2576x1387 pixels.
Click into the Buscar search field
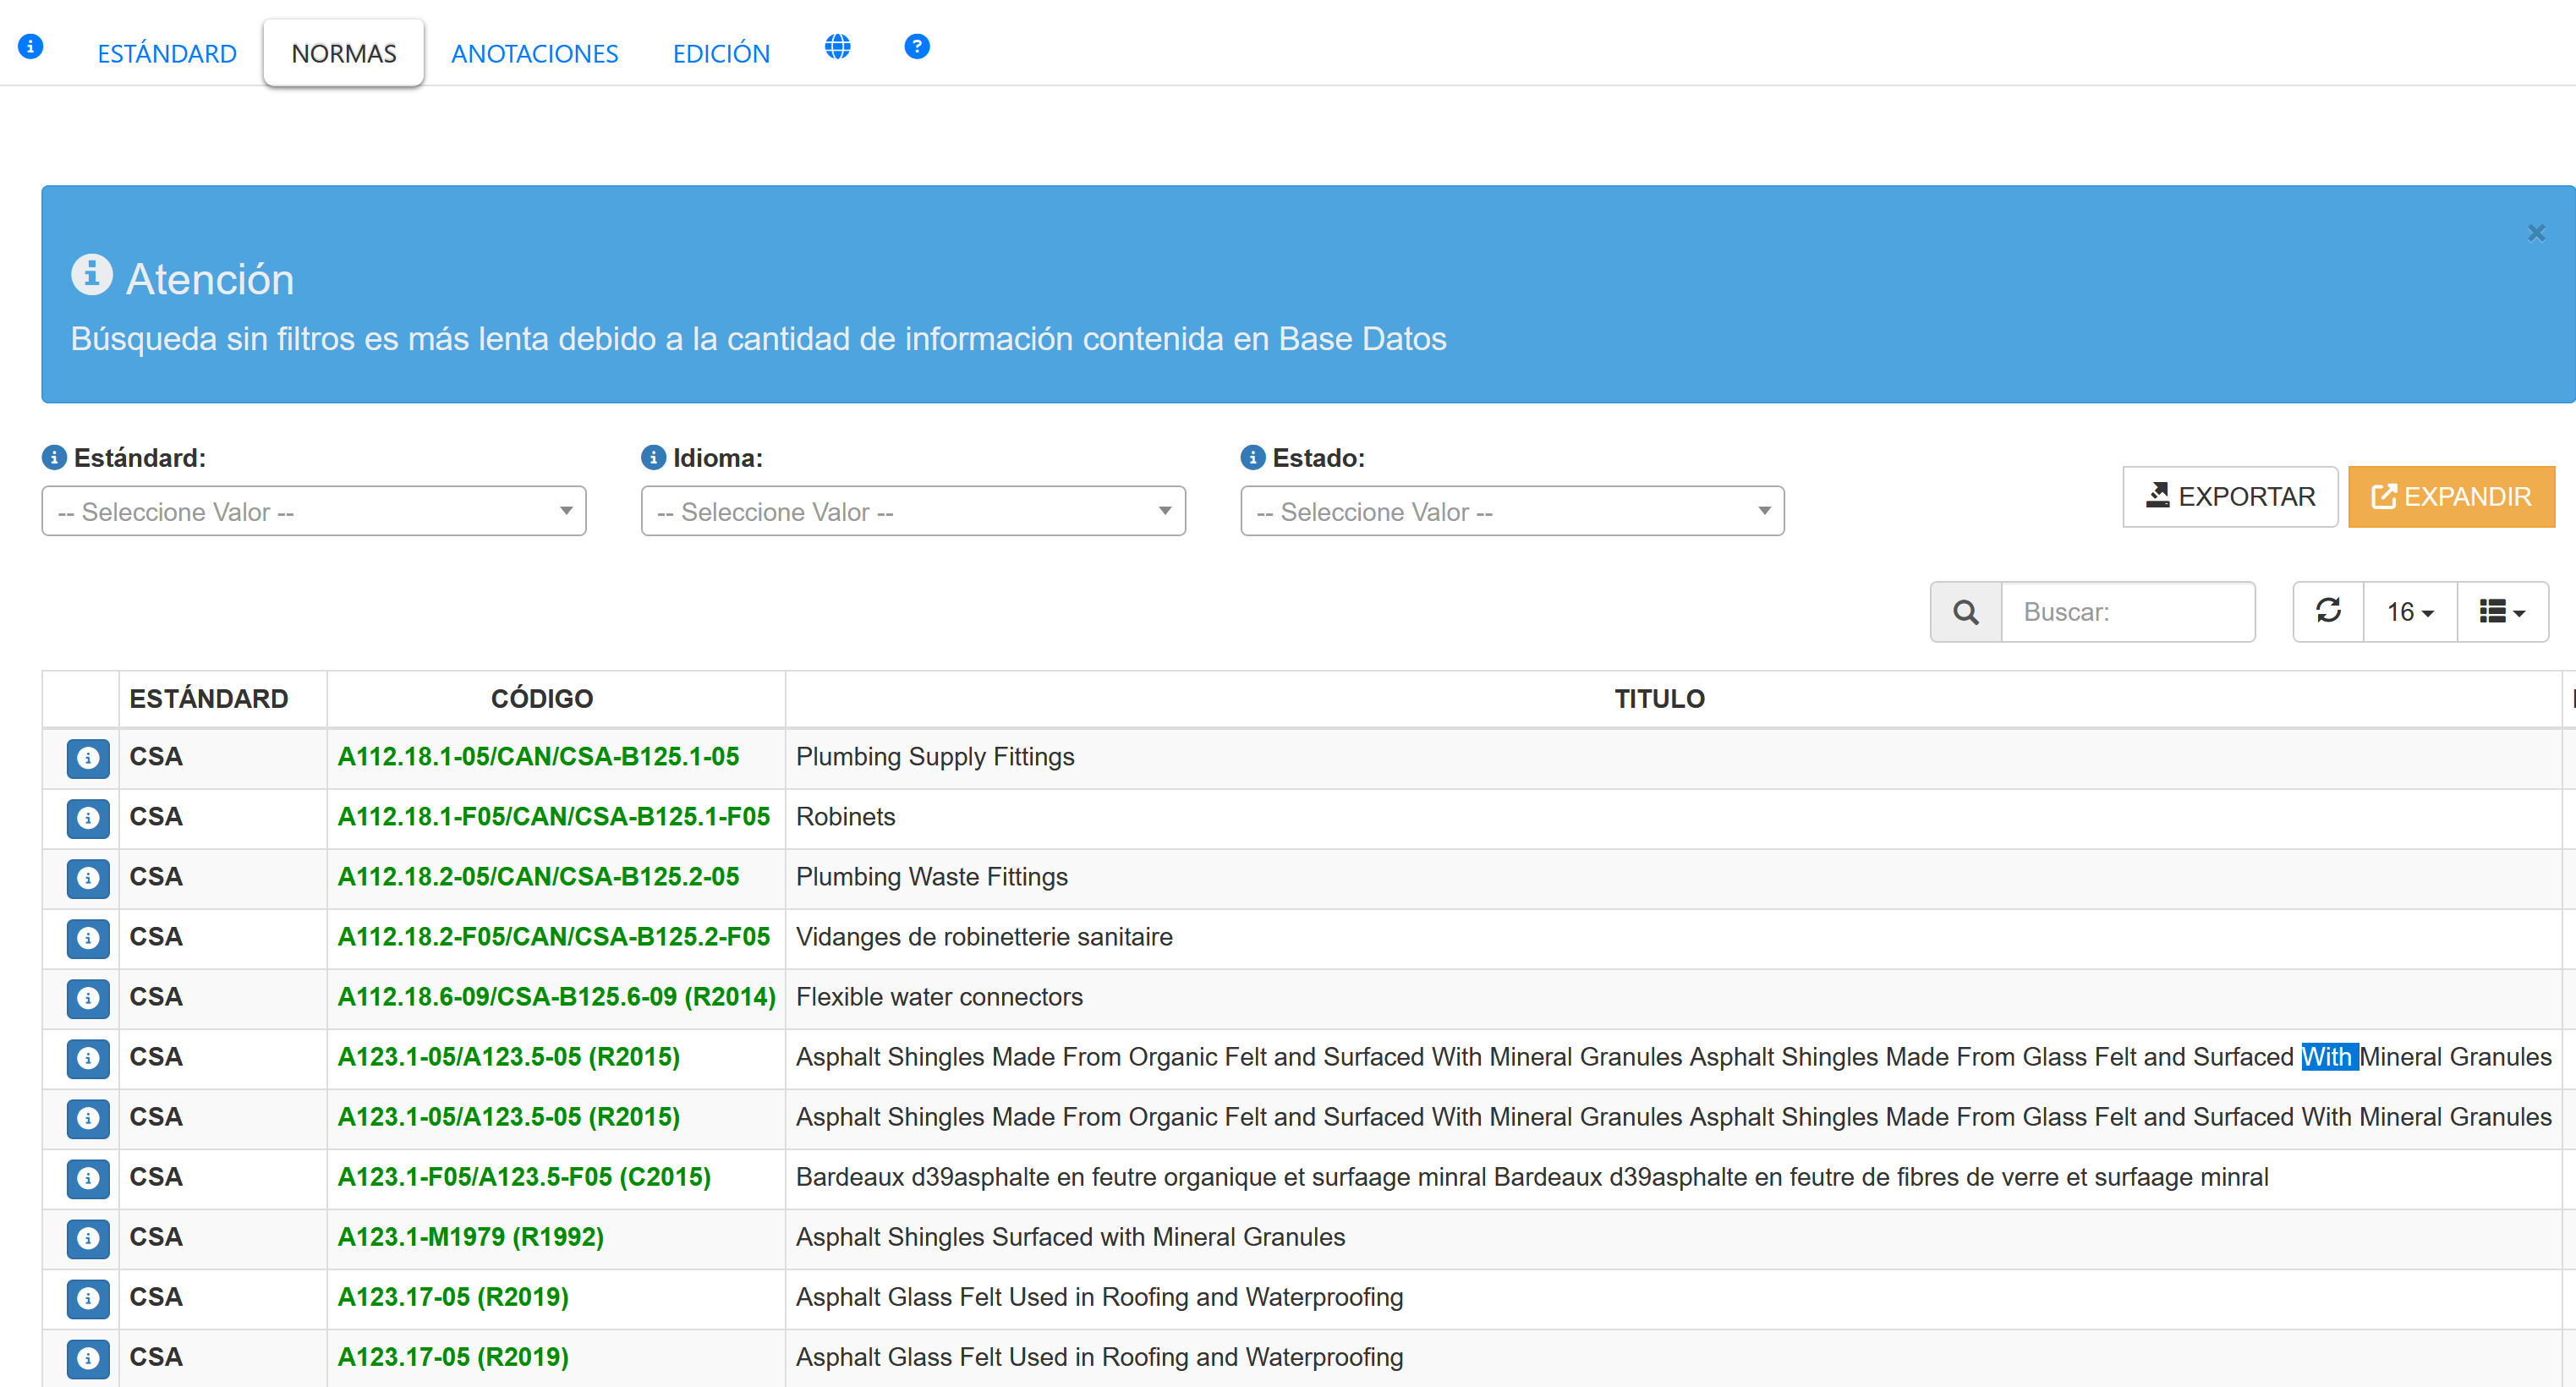point(2127,612)
